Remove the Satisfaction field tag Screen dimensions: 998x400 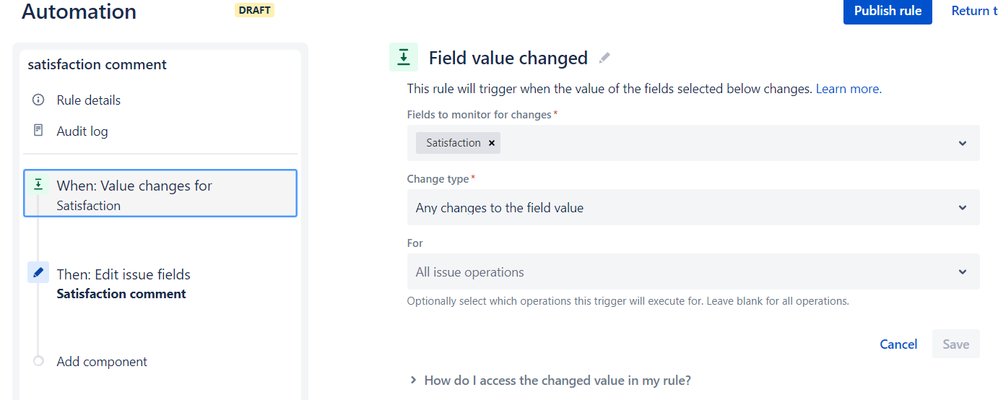(491, 143)
